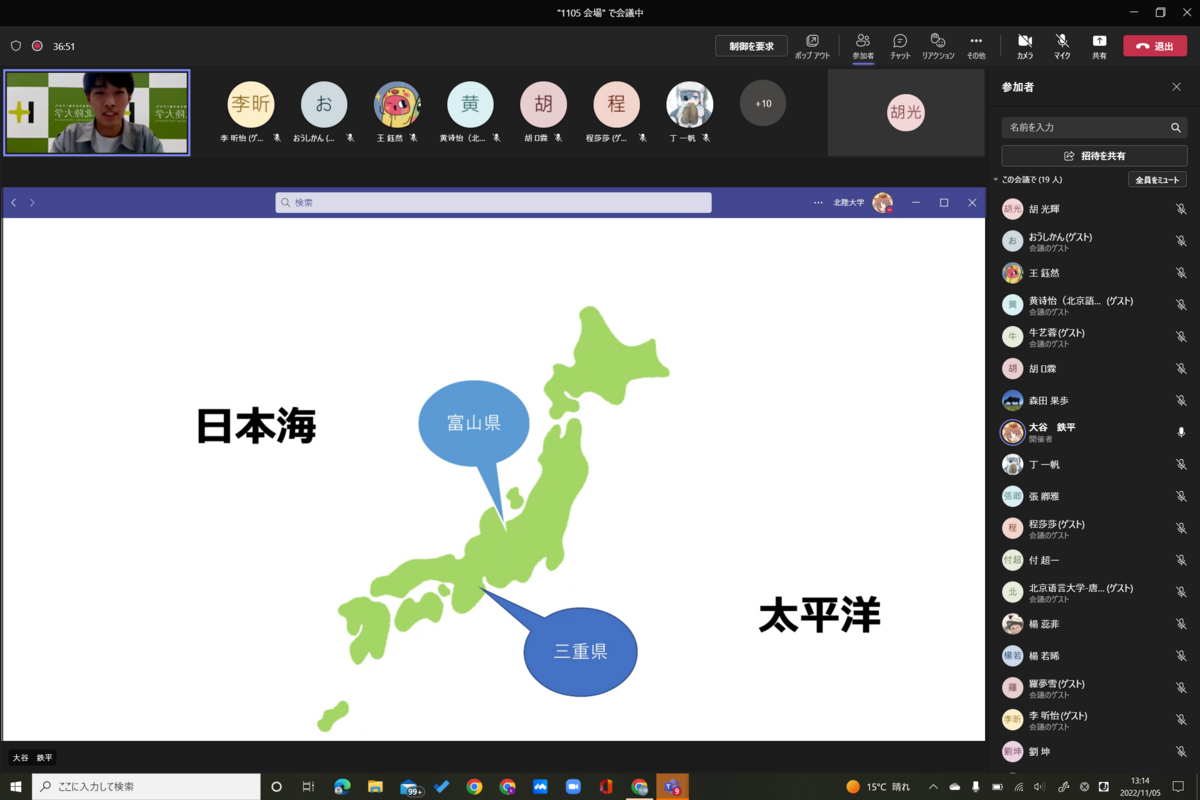Click the presenter video thumbnail

tap(97, 112)
